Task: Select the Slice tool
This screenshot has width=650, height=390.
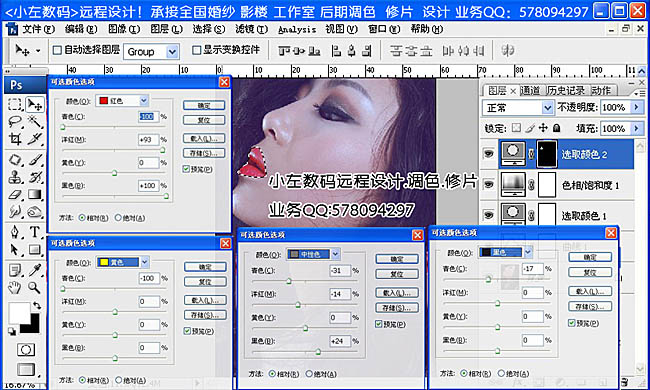Action: tap(34, 139)
